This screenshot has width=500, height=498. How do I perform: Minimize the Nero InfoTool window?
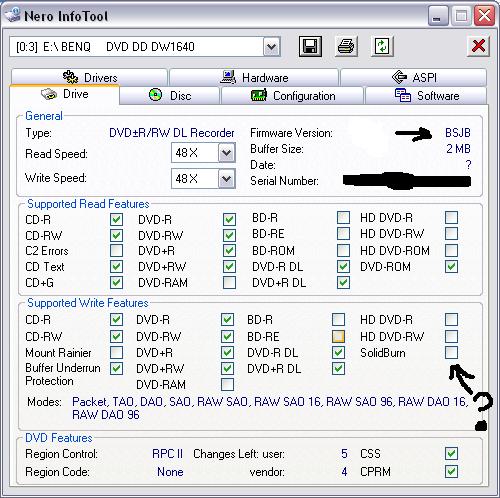tap(437, 16)
